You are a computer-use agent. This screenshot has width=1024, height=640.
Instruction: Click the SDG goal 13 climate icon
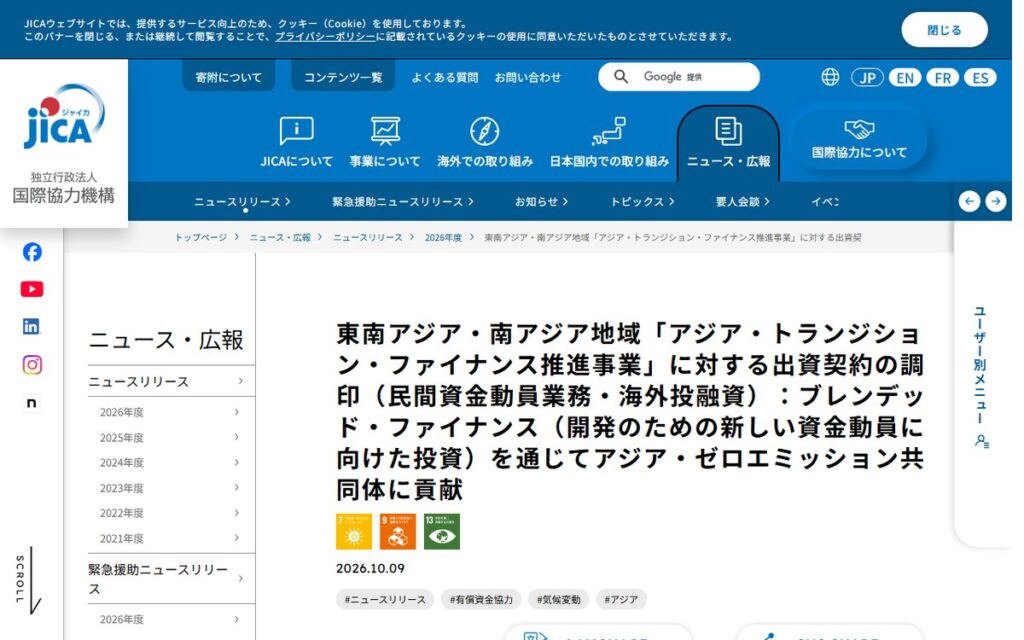[x=442, y=531]
